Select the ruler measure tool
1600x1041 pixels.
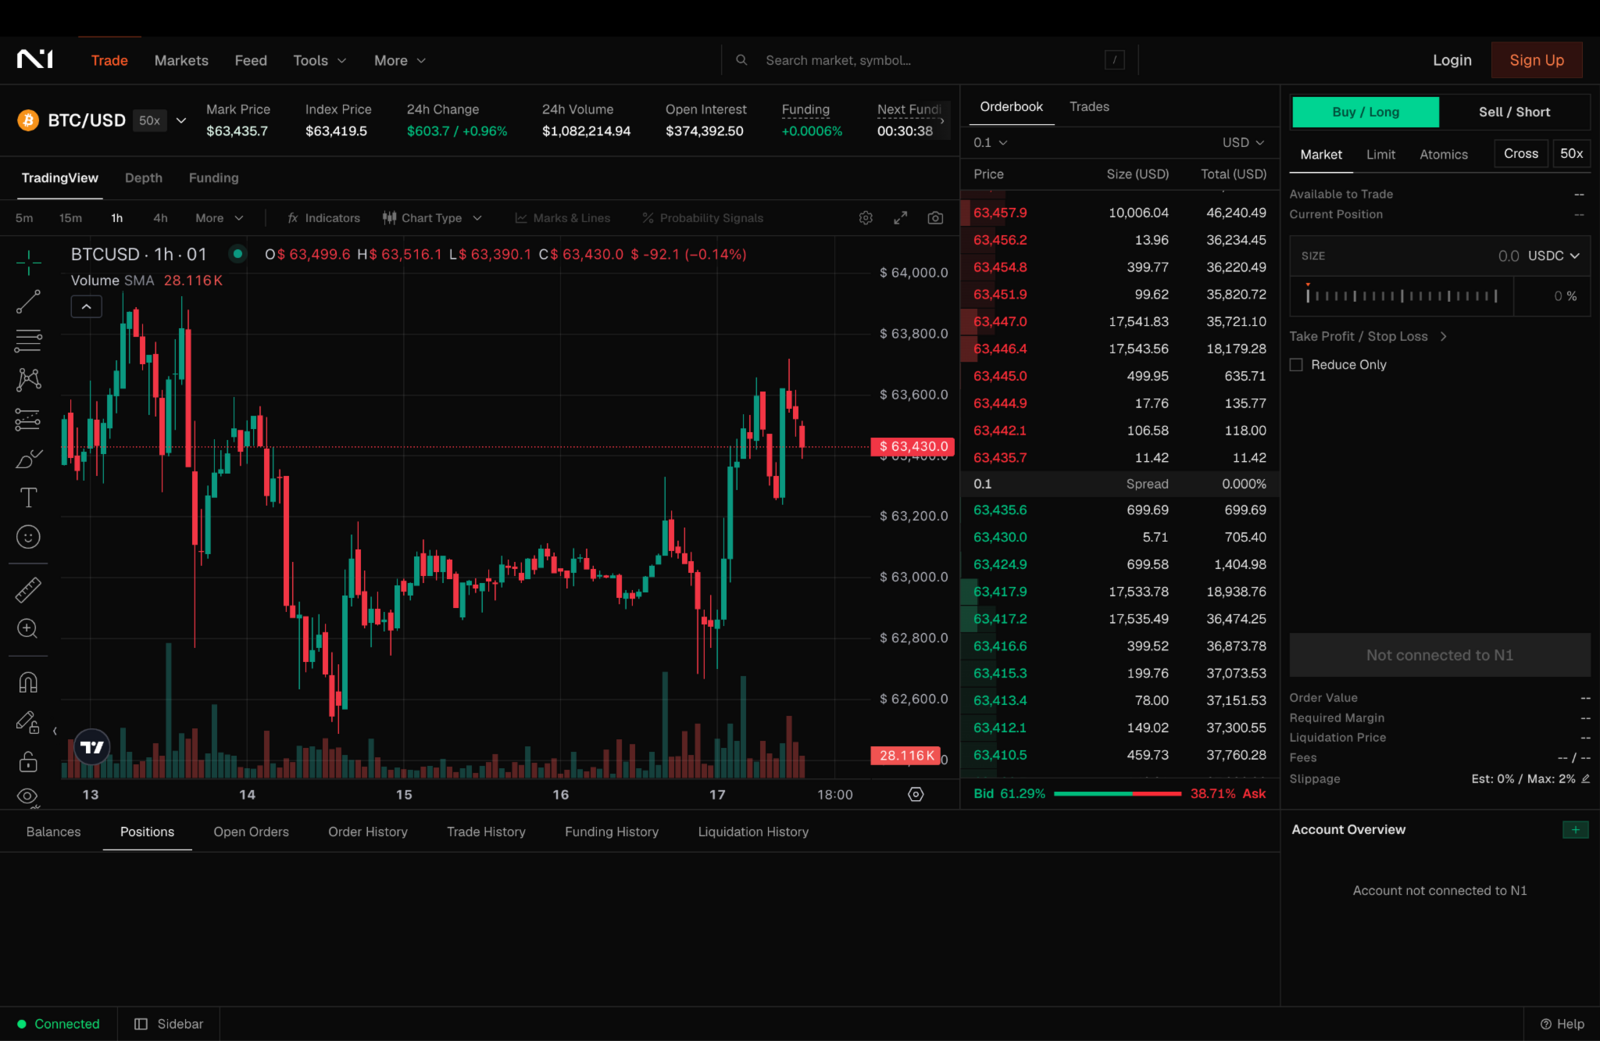[28, 590]
